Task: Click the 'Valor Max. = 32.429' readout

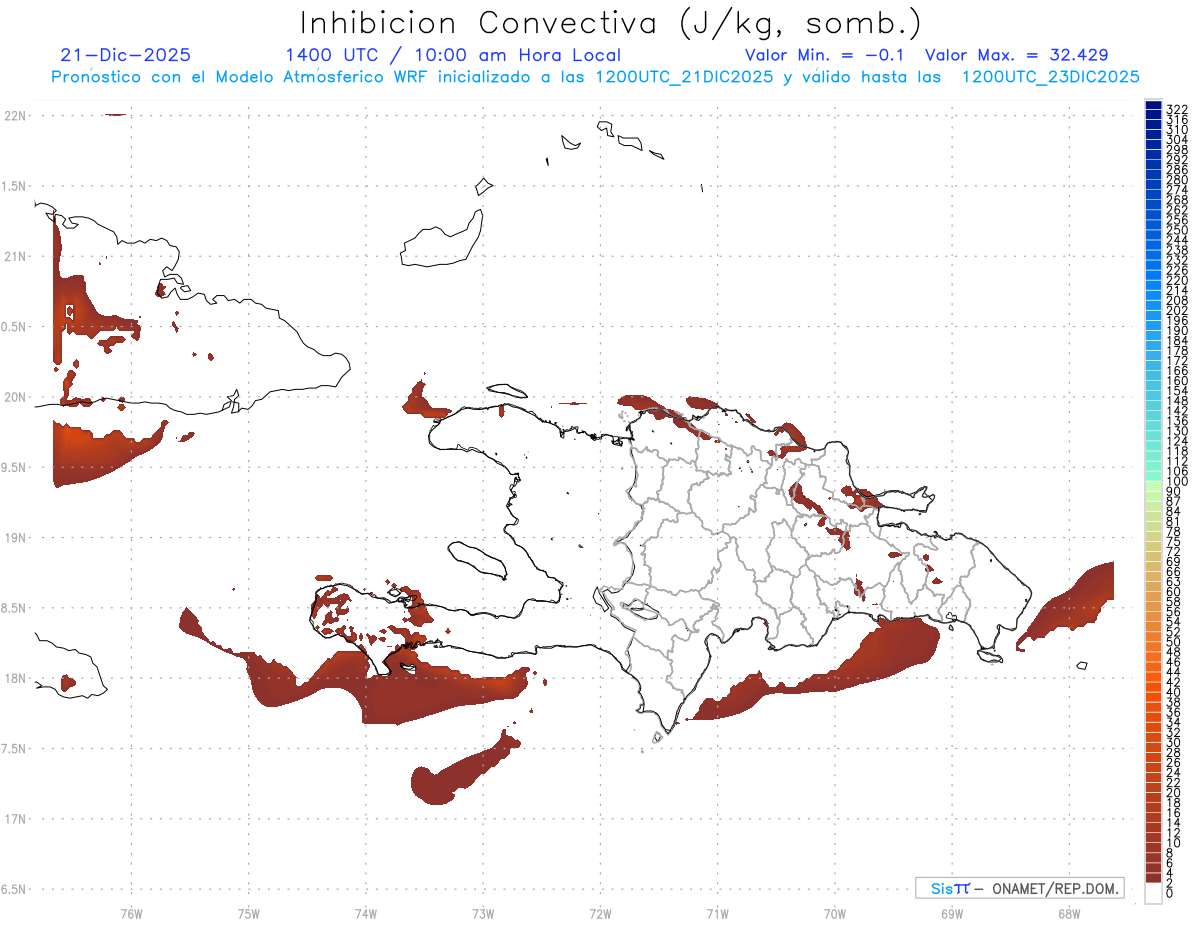Action: 1017,55
